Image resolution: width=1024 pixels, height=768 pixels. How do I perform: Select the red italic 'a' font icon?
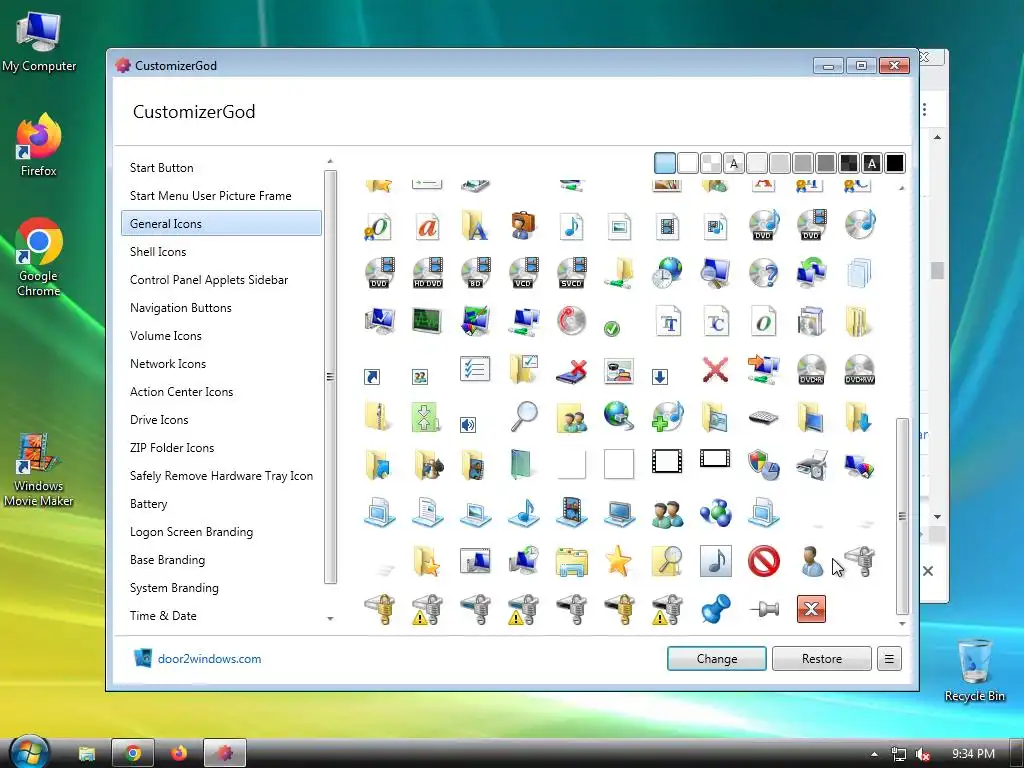click(x=427, y=226)
